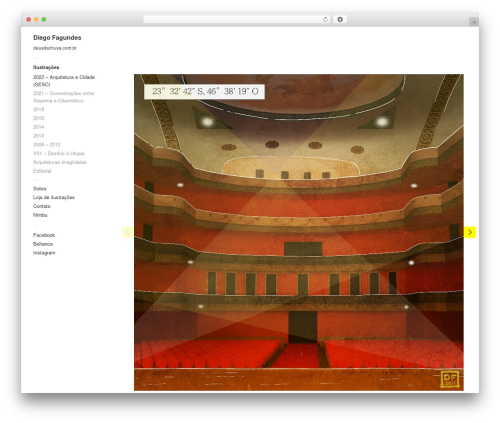Open the Diego Fagundes site title
500x423 pixels.
57,38
